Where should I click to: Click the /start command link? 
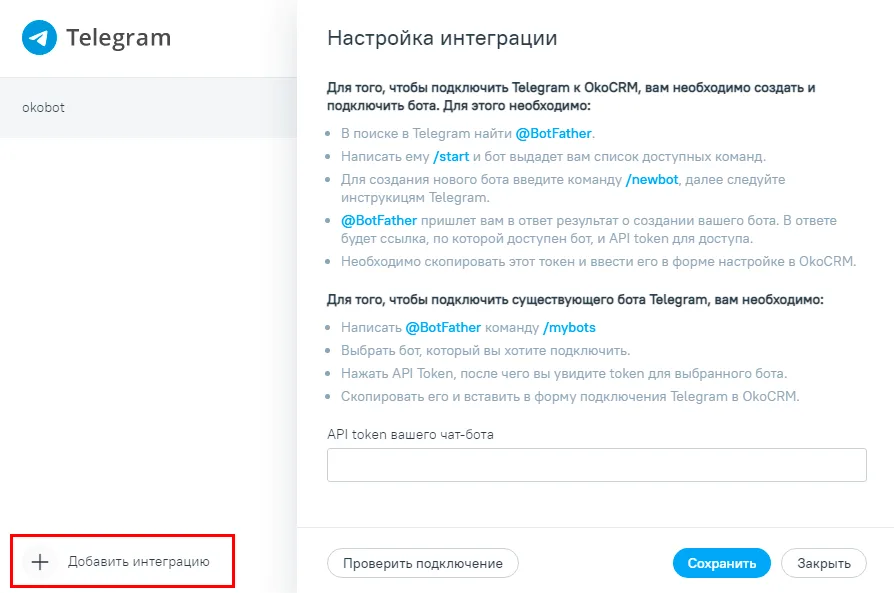pos(451,156)
